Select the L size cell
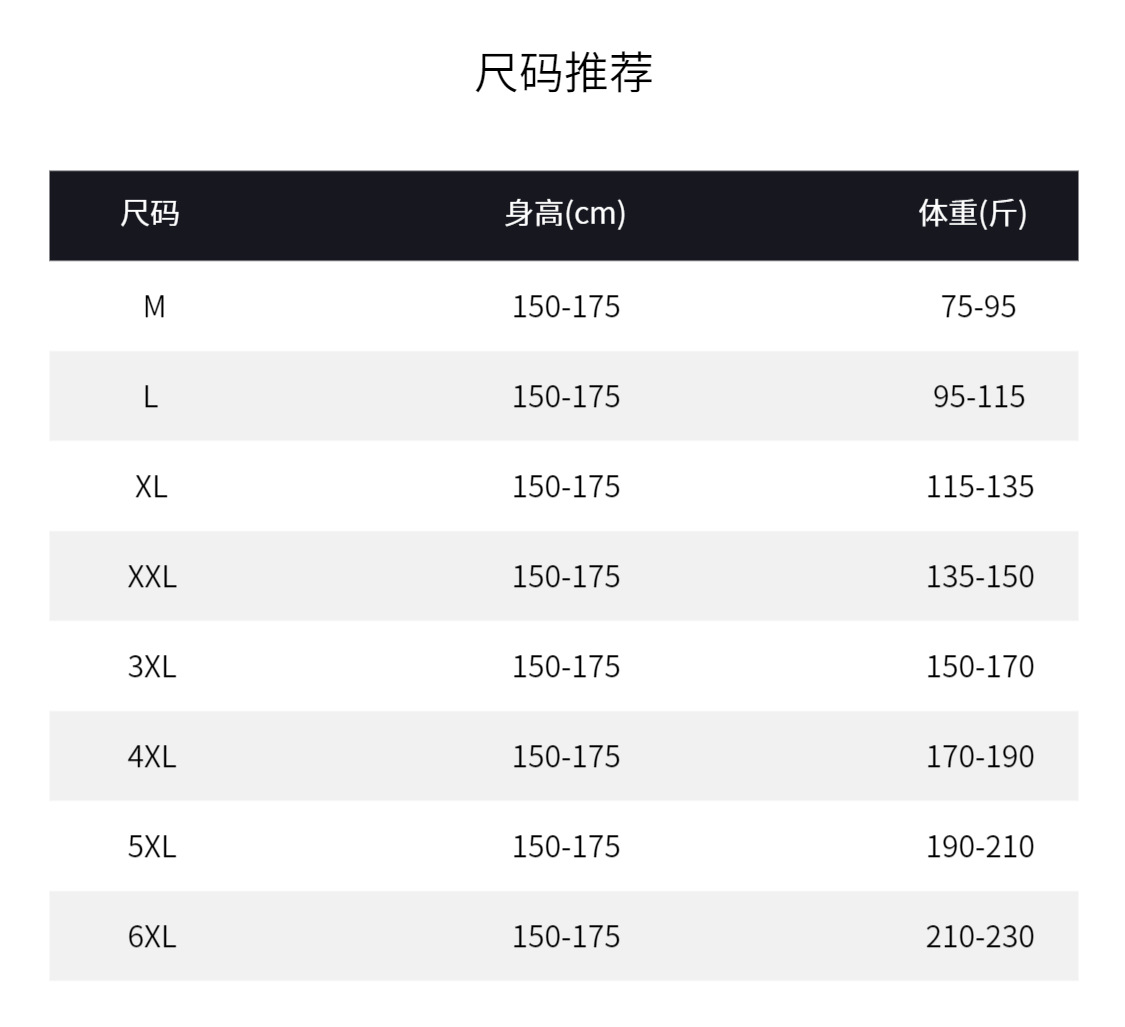This screenshot has height=1027, width=1125. click(x=150, y=396)
